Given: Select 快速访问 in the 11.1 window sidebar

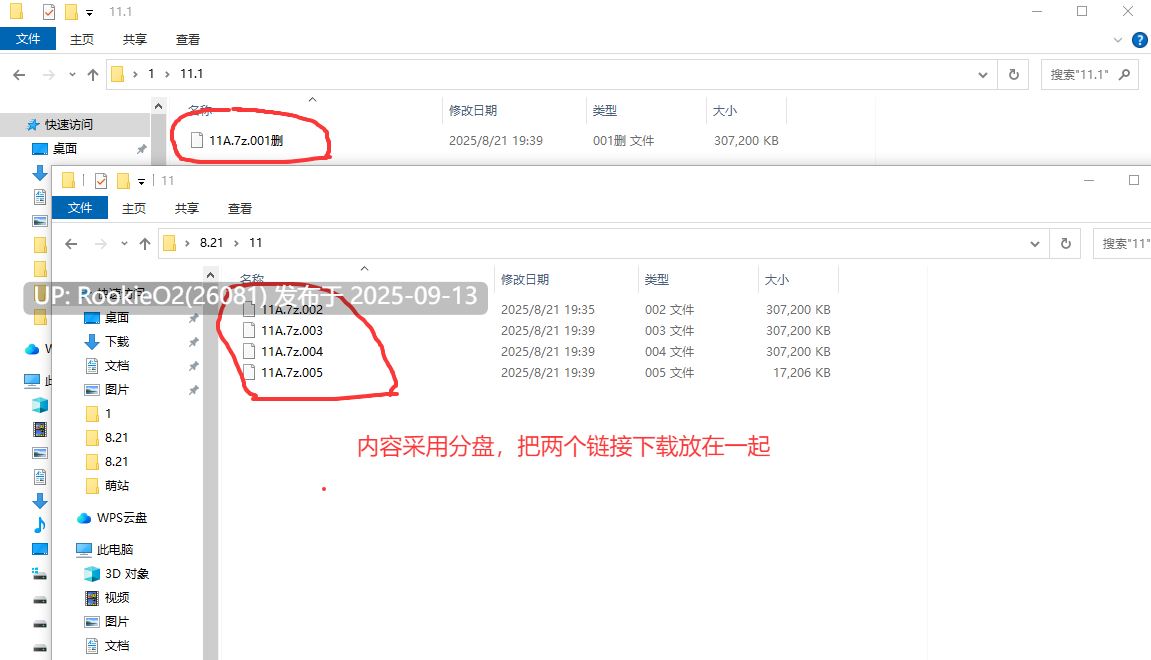Looking at the screenshot, I should pos(68,124).
